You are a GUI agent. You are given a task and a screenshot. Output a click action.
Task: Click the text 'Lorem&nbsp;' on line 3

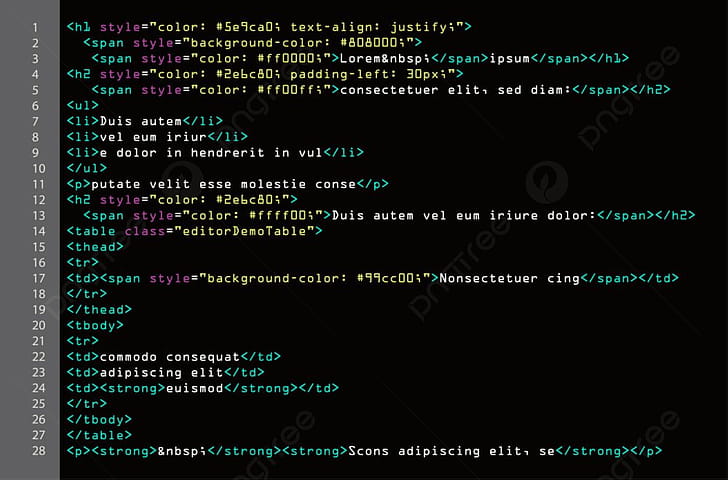coord(385,58)
